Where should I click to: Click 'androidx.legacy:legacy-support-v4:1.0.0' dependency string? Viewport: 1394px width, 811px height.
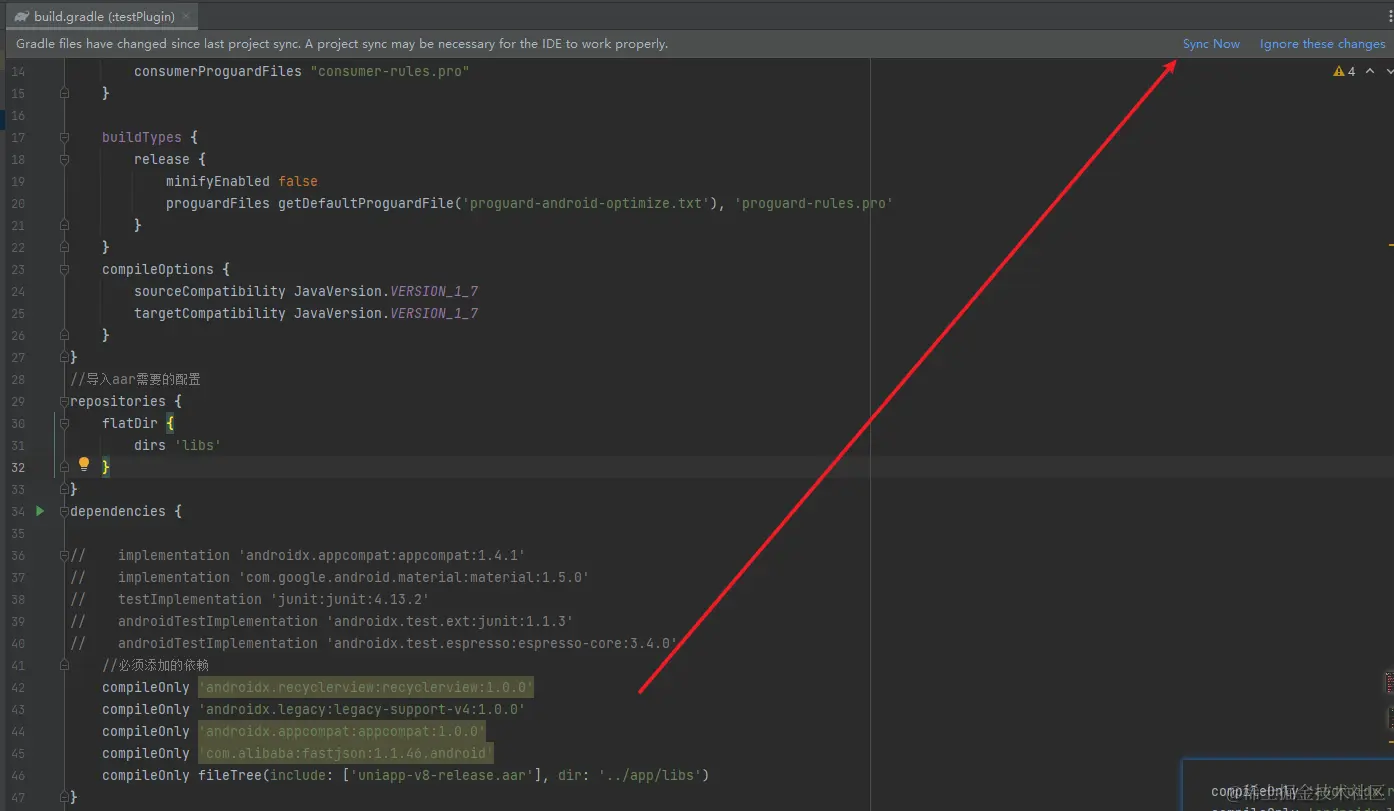tap(362, 709)
